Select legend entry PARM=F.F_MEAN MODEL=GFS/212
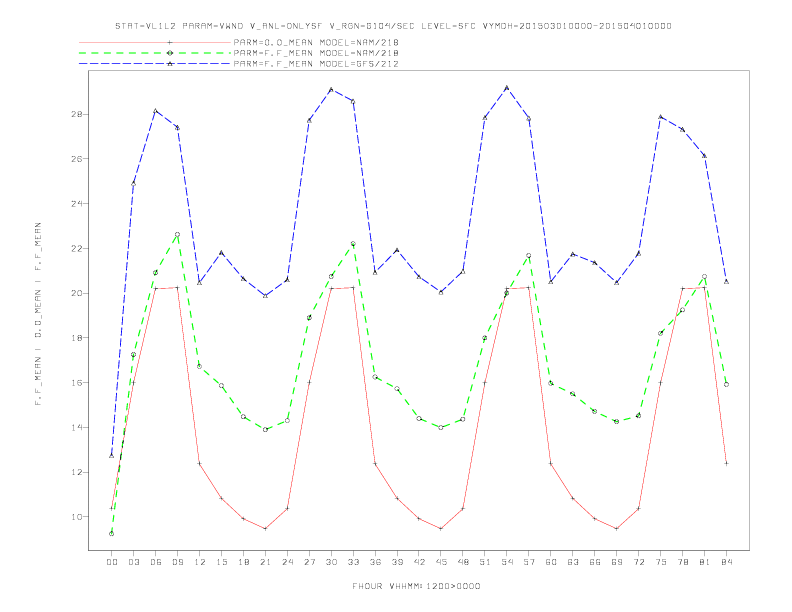792x612 pixels. [x=316, y=64]
